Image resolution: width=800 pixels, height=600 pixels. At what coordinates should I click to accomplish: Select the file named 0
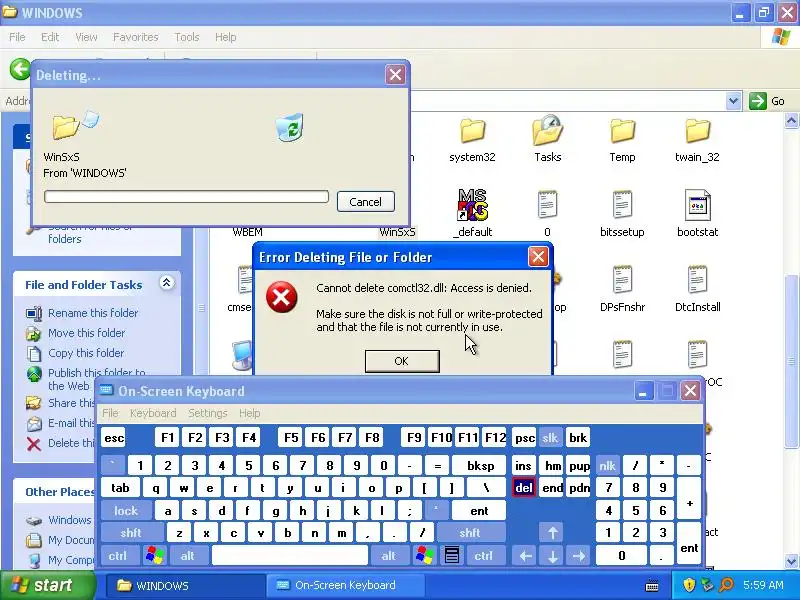pyautogui.click(x=547, y=205)
